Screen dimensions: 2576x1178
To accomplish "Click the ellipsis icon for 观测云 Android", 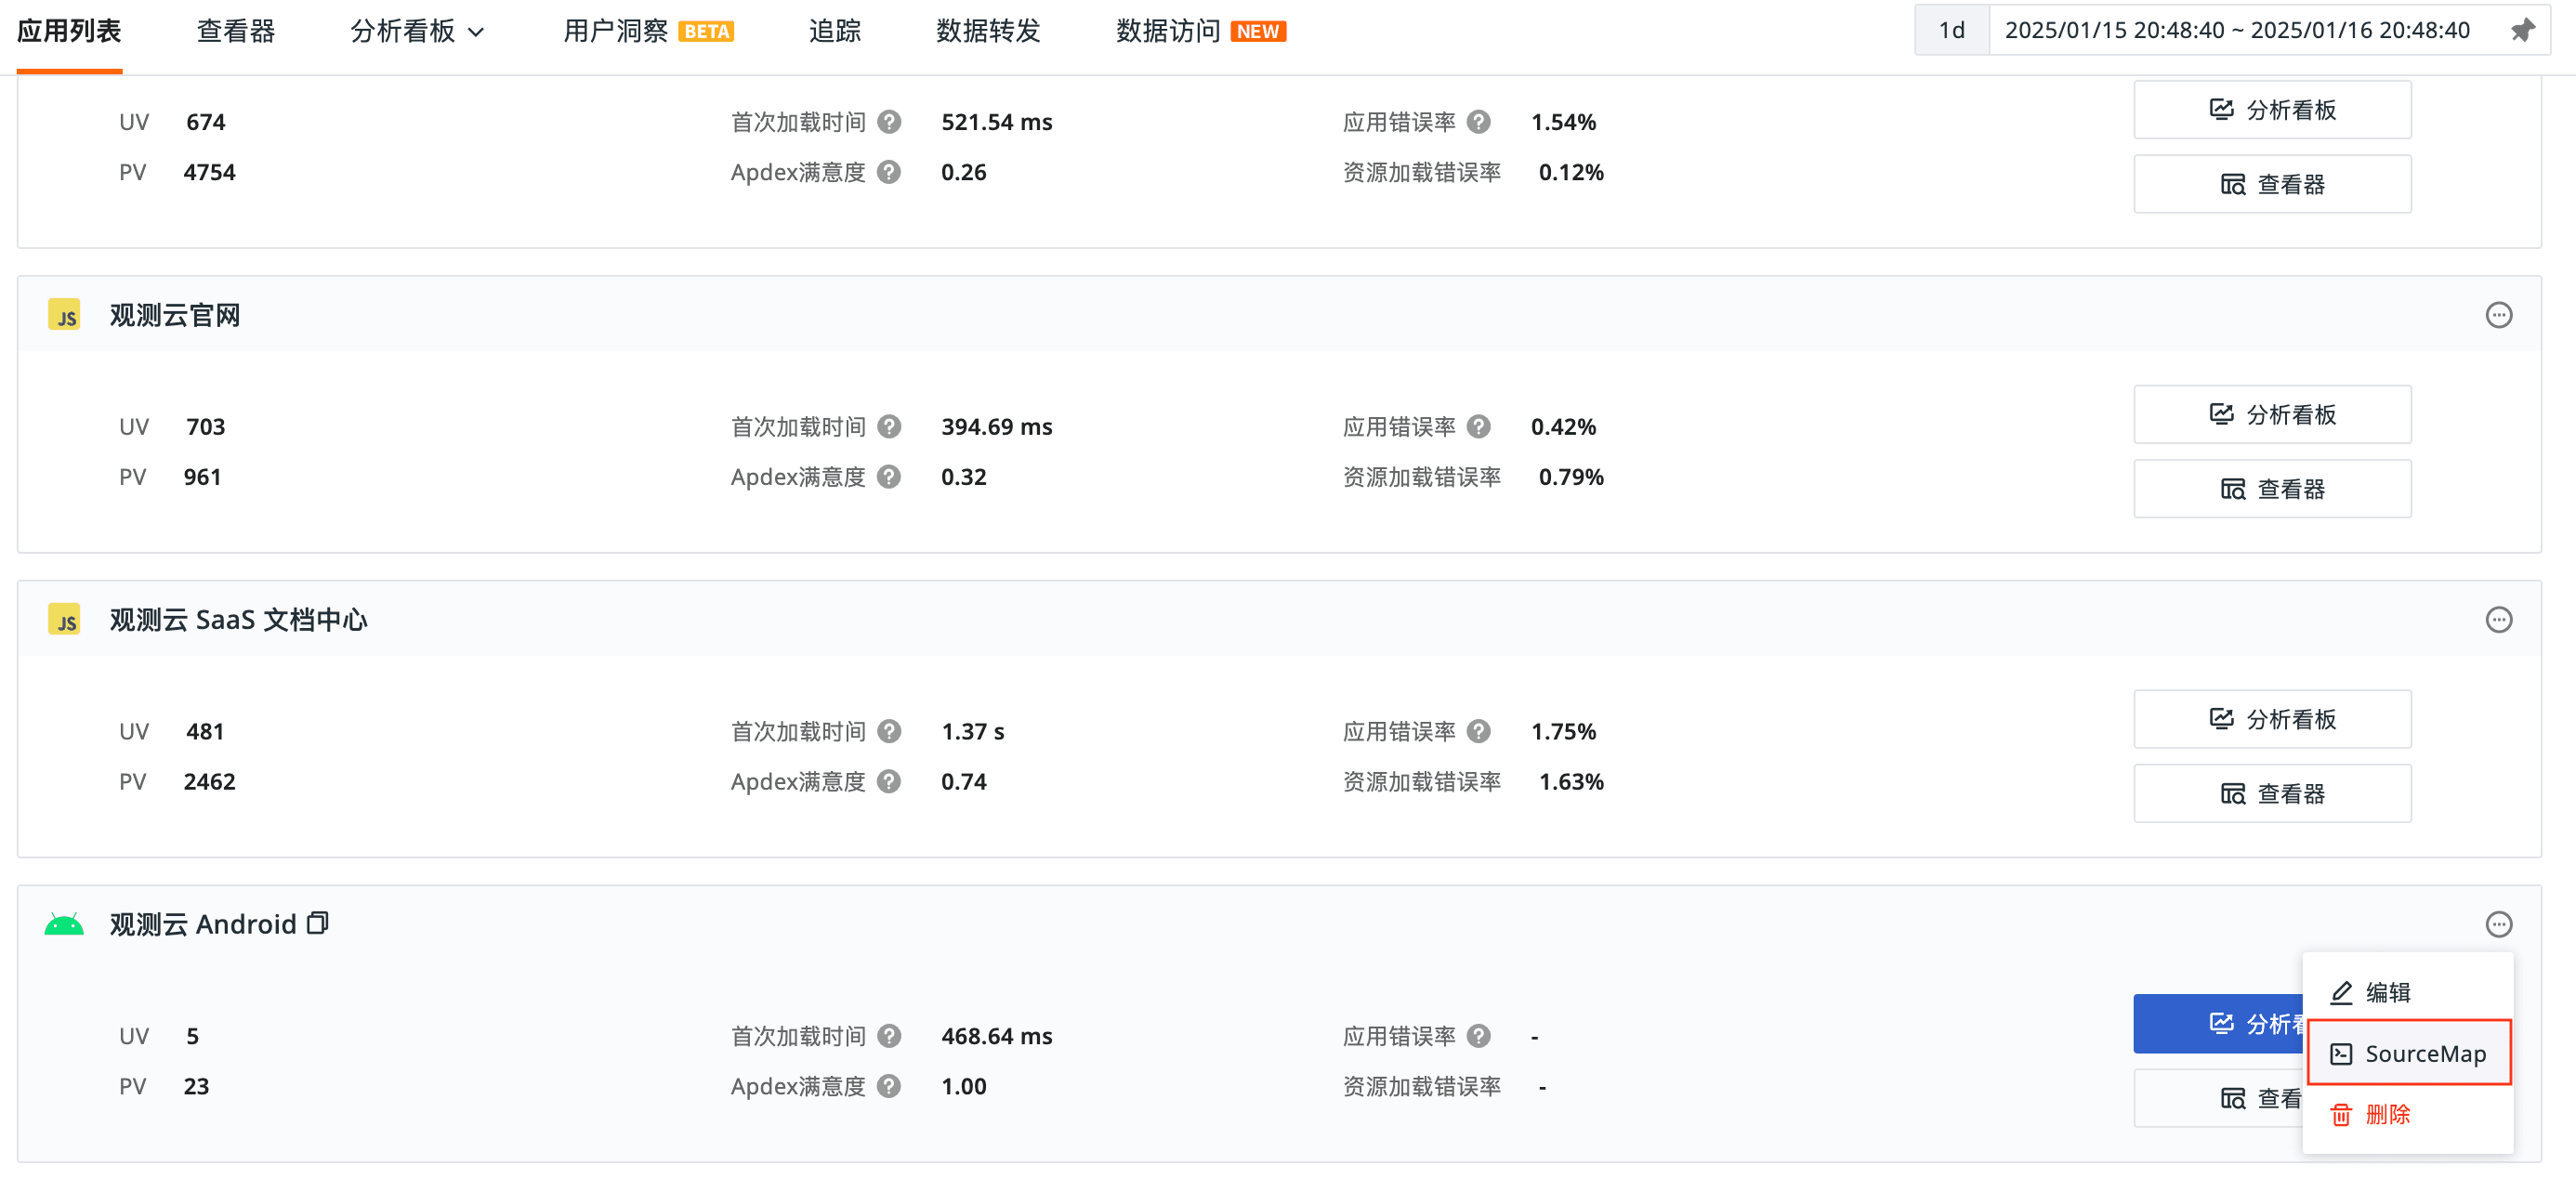I will coord(2497,924).
